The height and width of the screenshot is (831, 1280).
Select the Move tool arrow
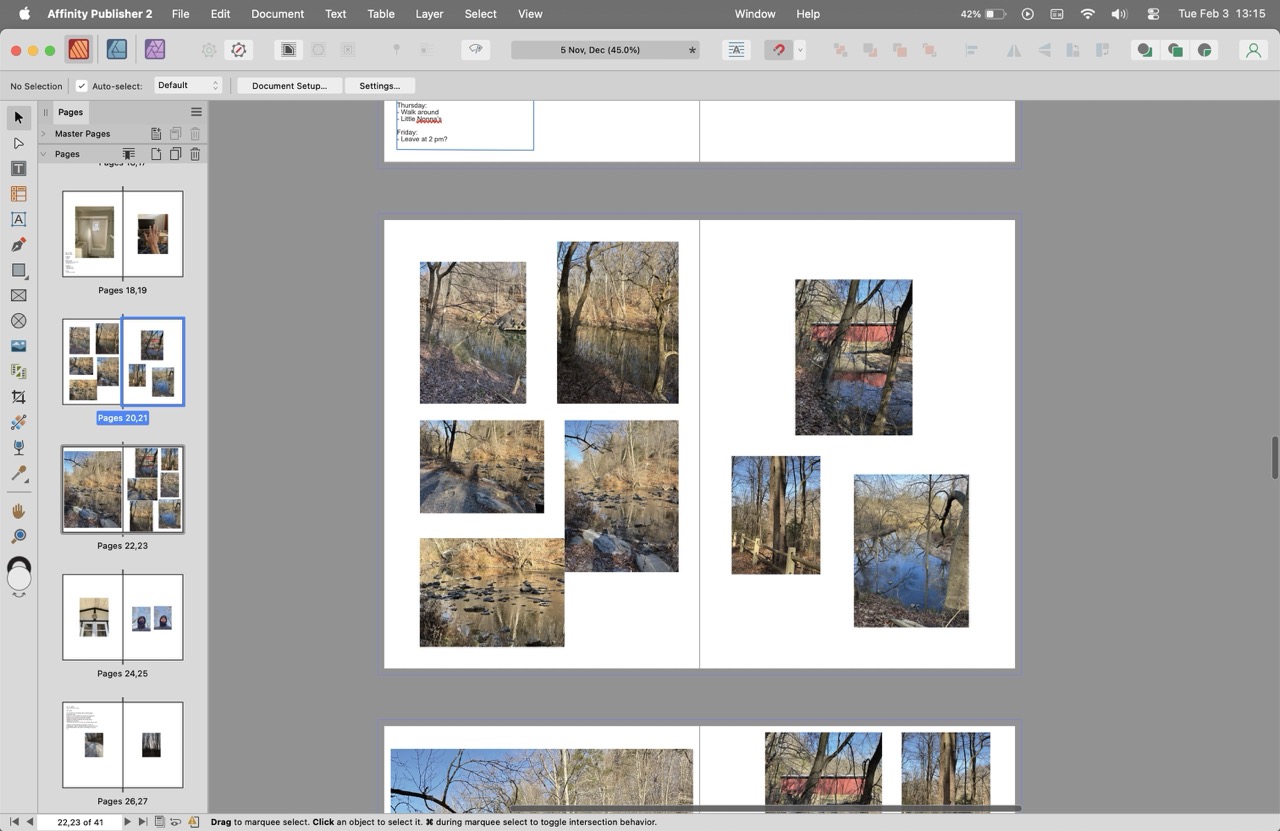click(x=18, y=118)
